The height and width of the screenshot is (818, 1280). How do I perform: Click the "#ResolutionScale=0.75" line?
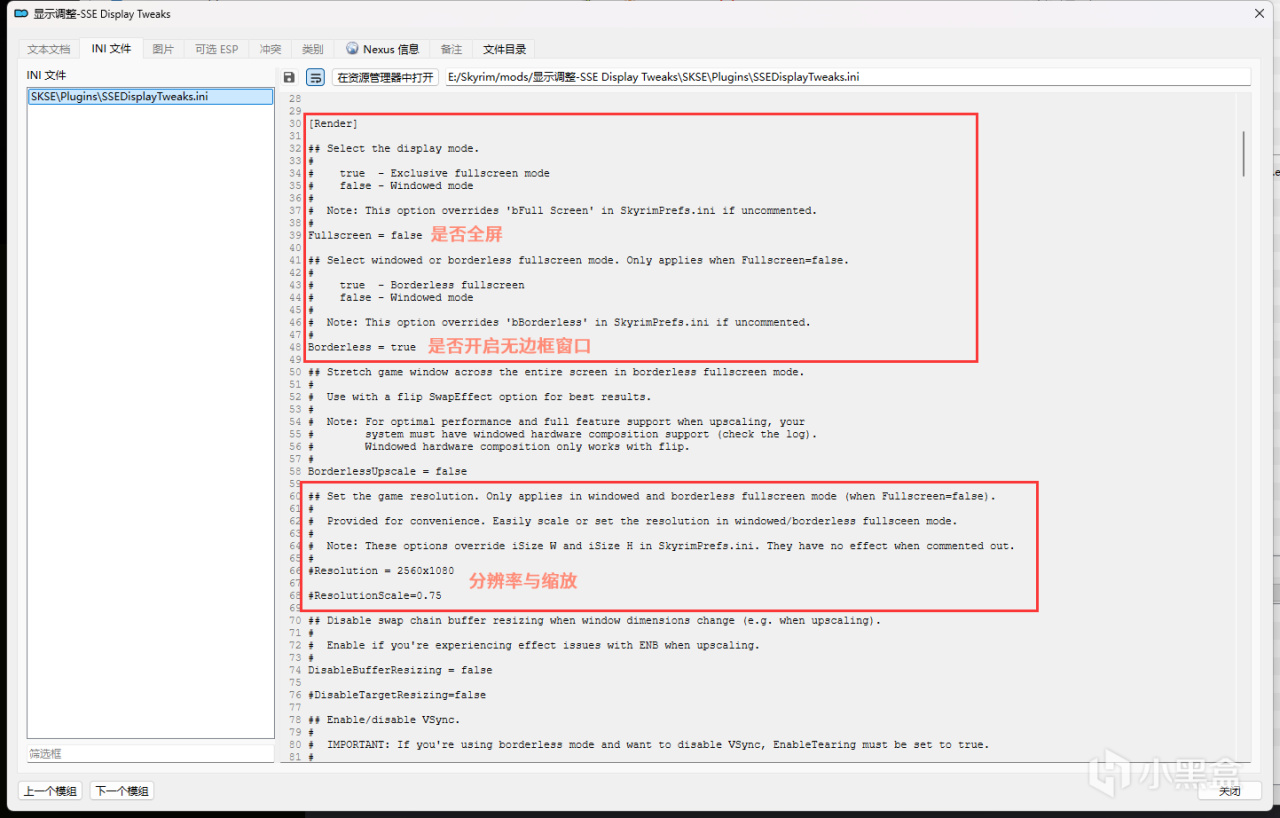(x=374, y=595)
